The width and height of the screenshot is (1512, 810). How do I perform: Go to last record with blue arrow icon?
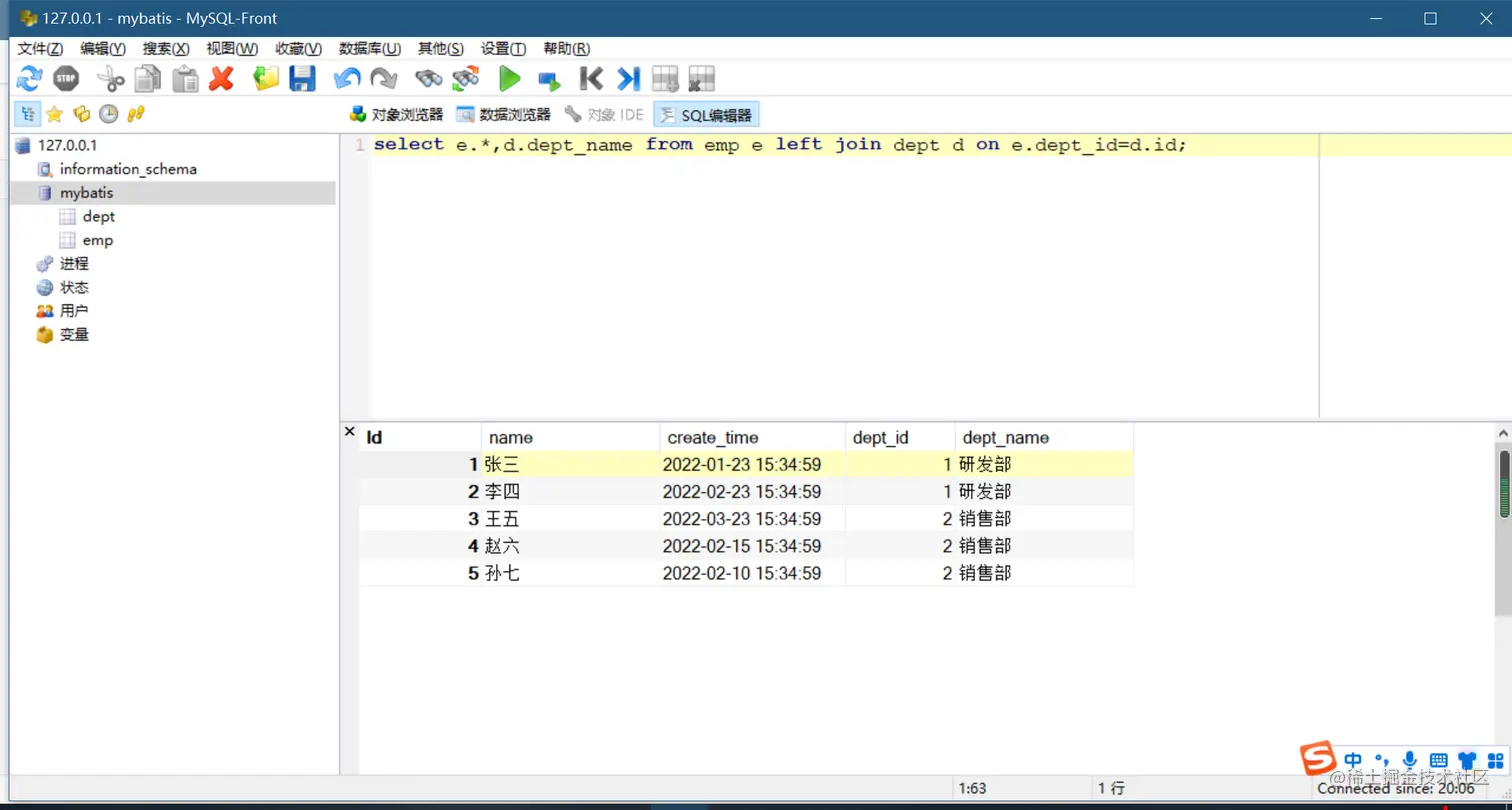tap(628, 78)
